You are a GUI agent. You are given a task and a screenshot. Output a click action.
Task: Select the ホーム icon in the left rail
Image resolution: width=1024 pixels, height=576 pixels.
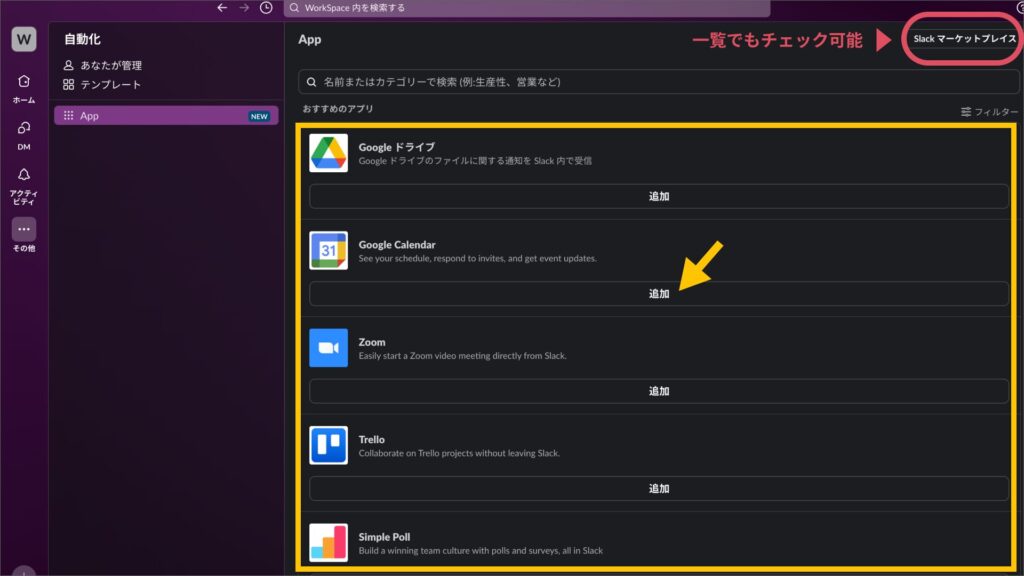[22, 81]
